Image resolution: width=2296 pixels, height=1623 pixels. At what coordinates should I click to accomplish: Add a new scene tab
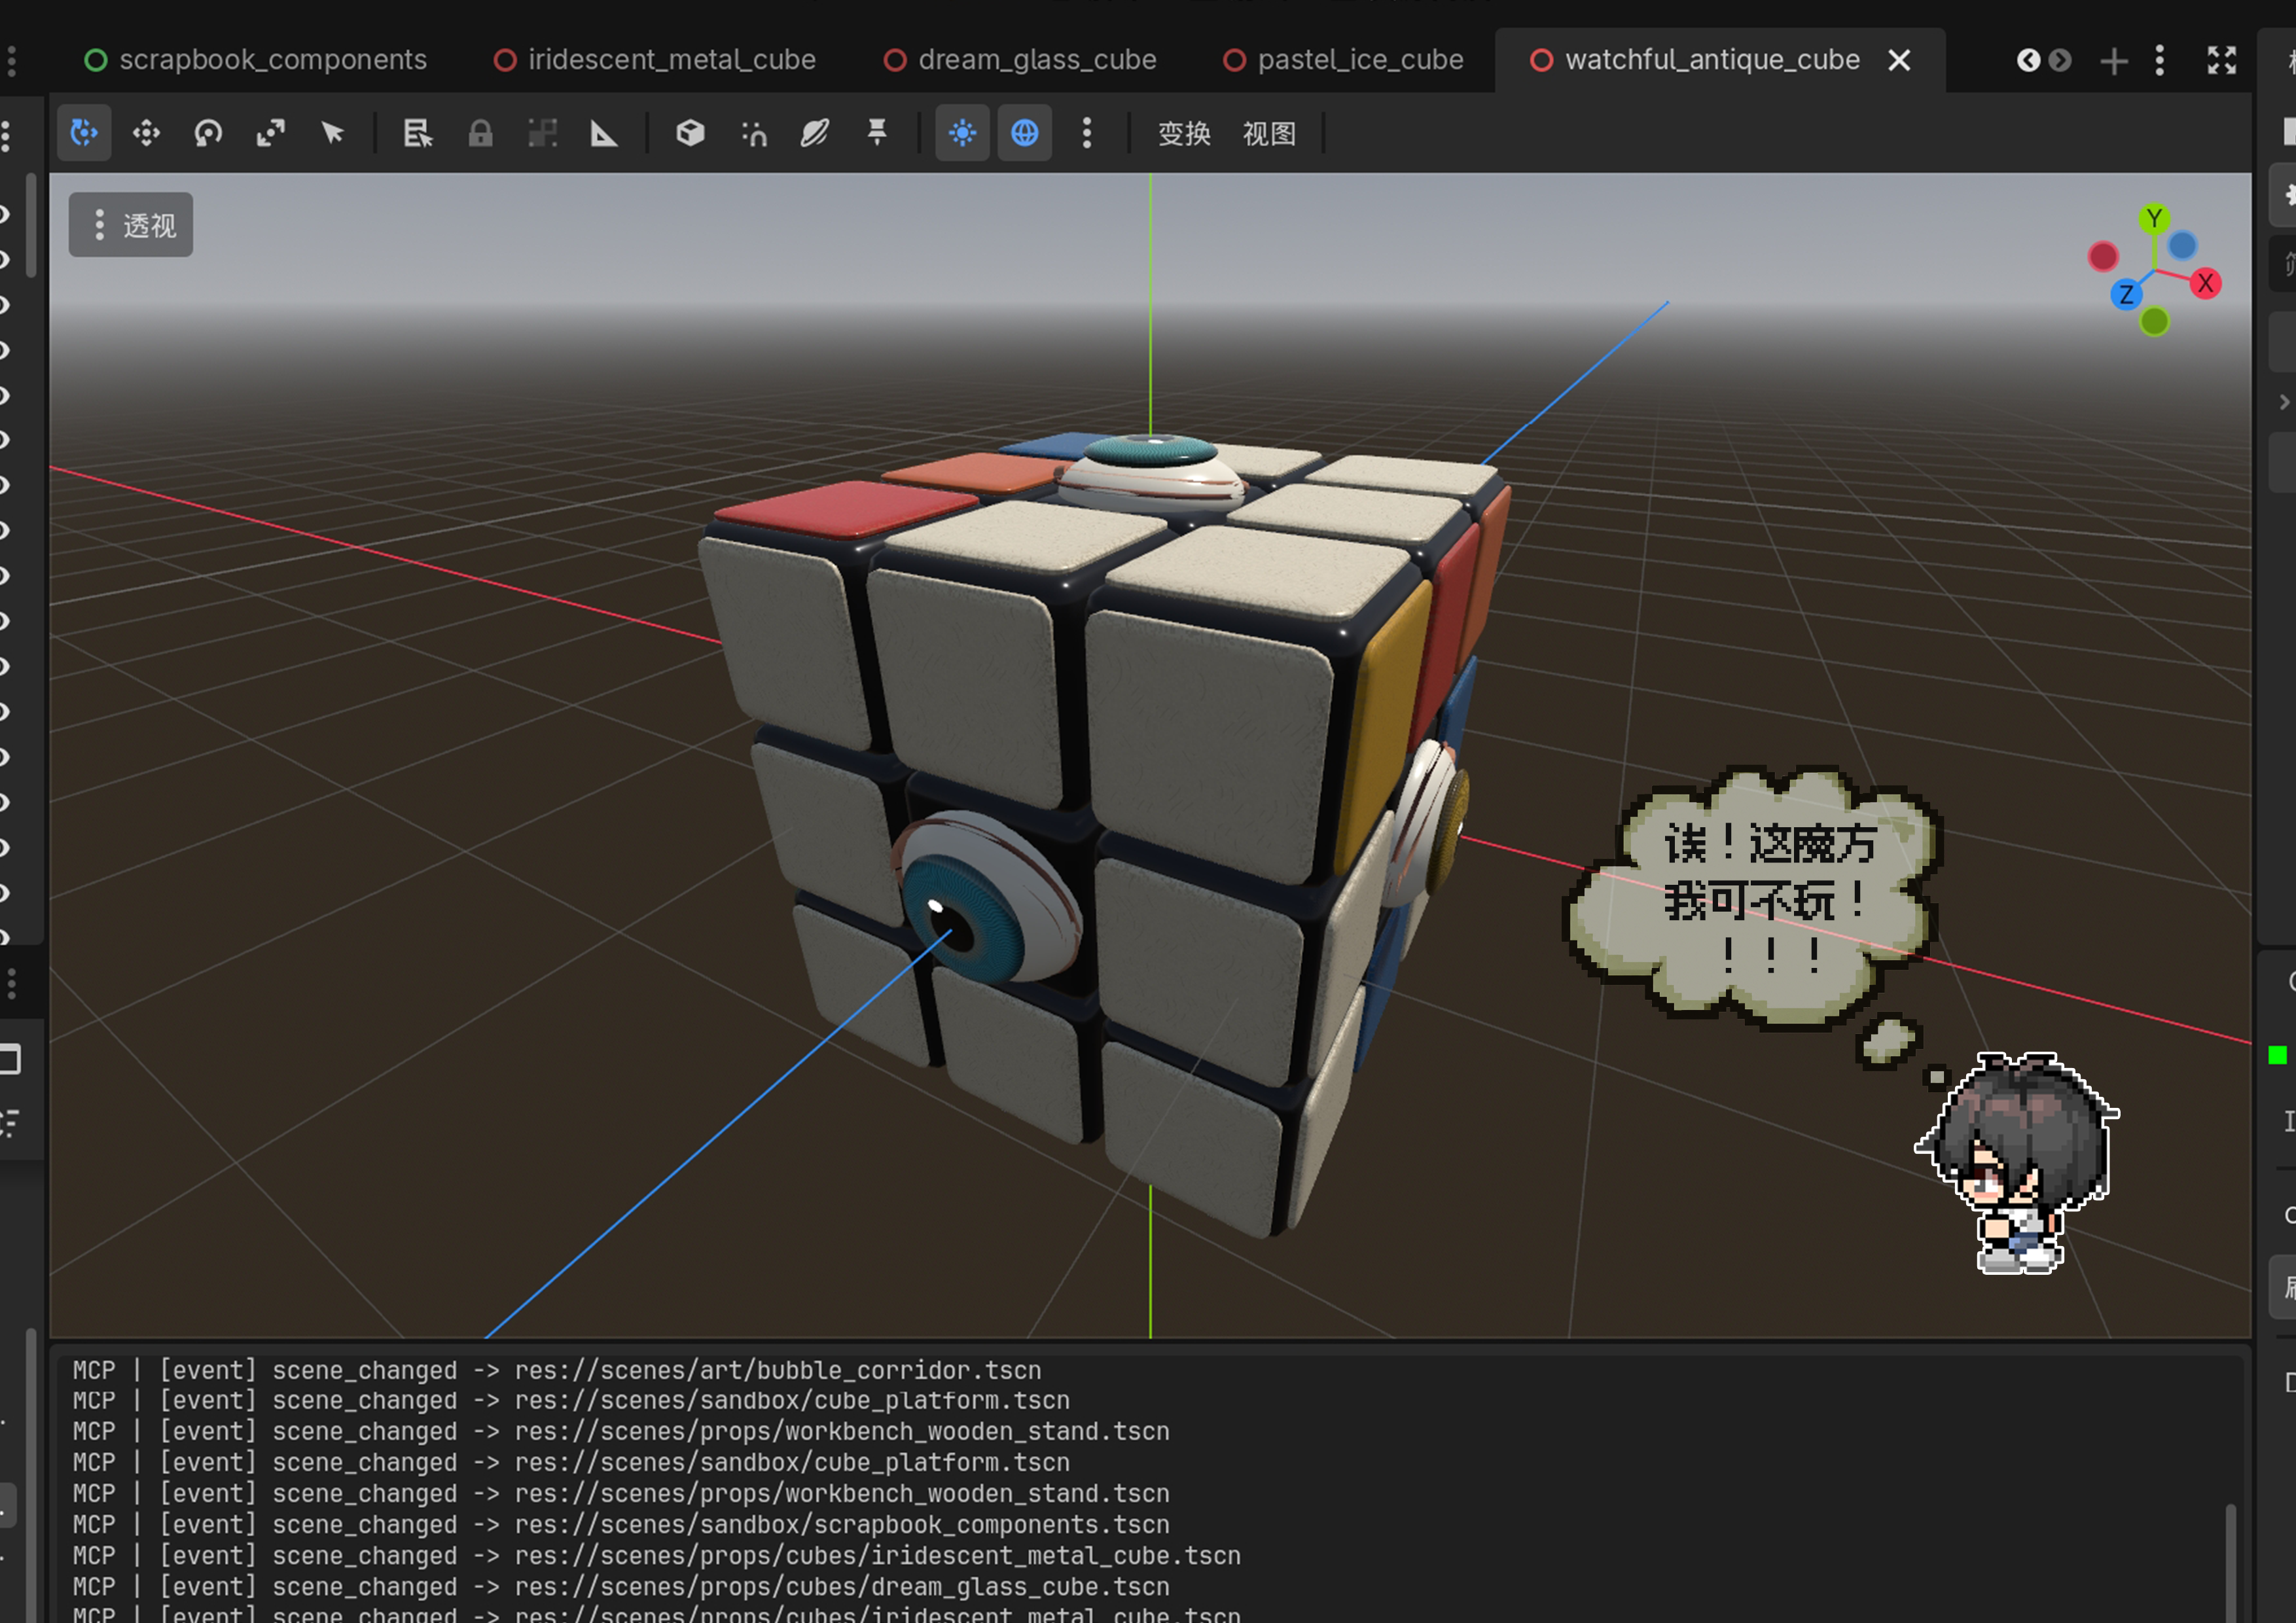point(2113,61)
